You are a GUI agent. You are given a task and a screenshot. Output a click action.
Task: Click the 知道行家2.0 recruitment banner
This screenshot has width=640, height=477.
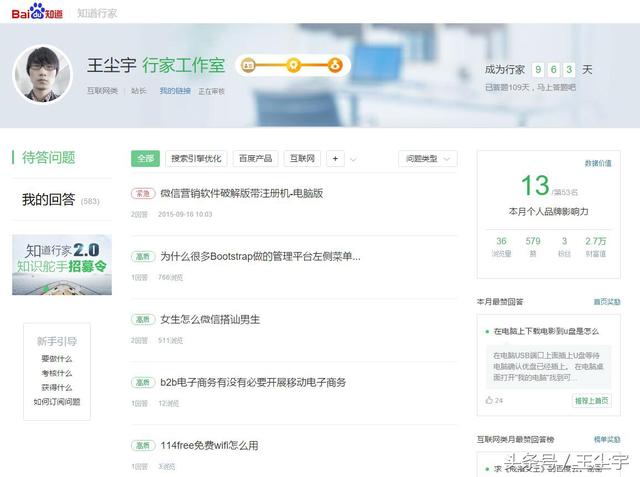tap(62, 265)
